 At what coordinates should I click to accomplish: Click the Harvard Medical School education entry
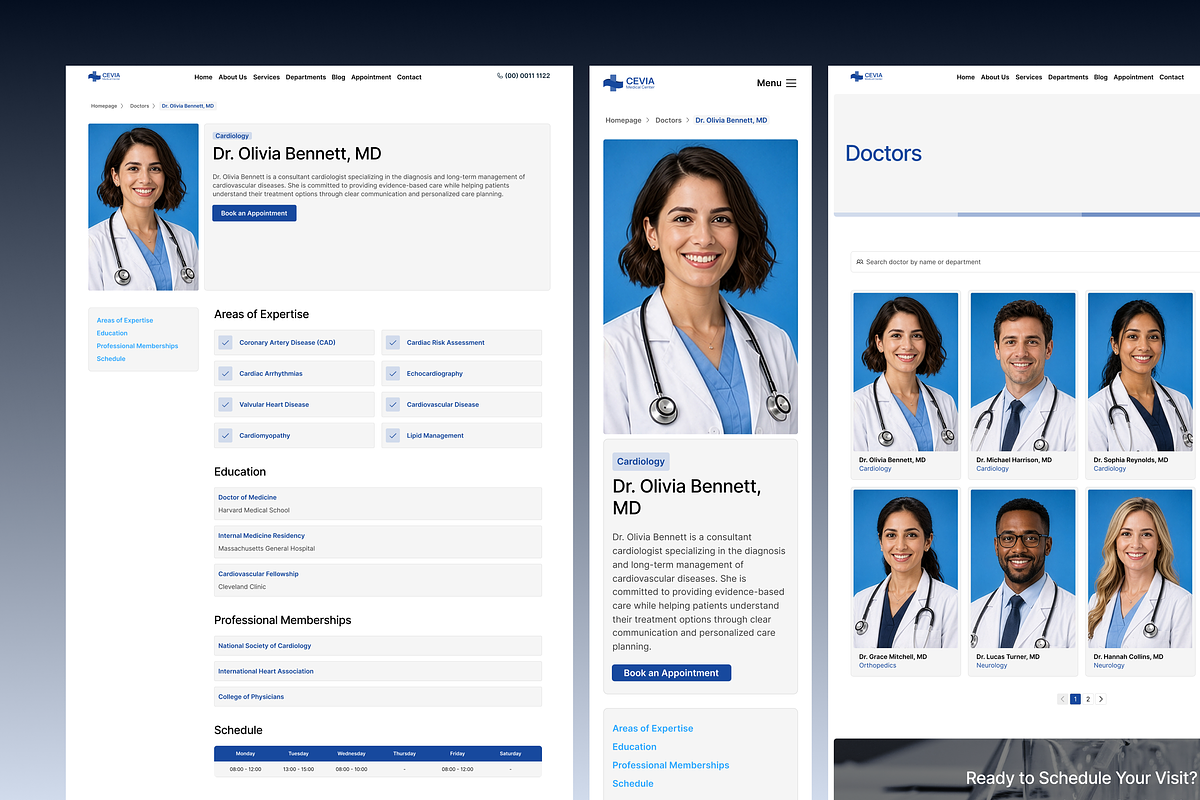378,504
